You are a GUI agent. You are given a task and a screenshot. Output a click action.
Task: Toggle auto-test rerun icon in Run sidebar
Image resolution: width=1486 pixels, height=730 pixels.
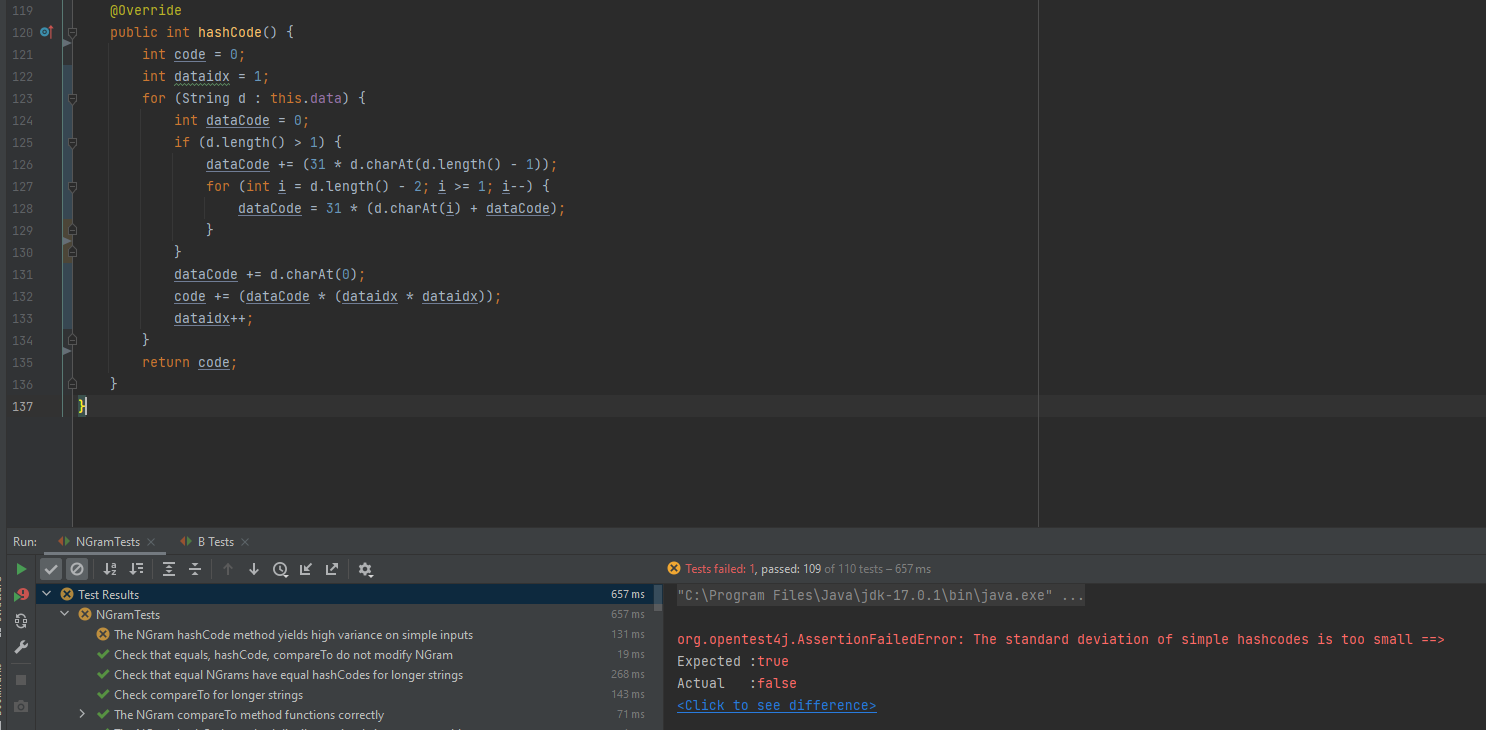21,621
